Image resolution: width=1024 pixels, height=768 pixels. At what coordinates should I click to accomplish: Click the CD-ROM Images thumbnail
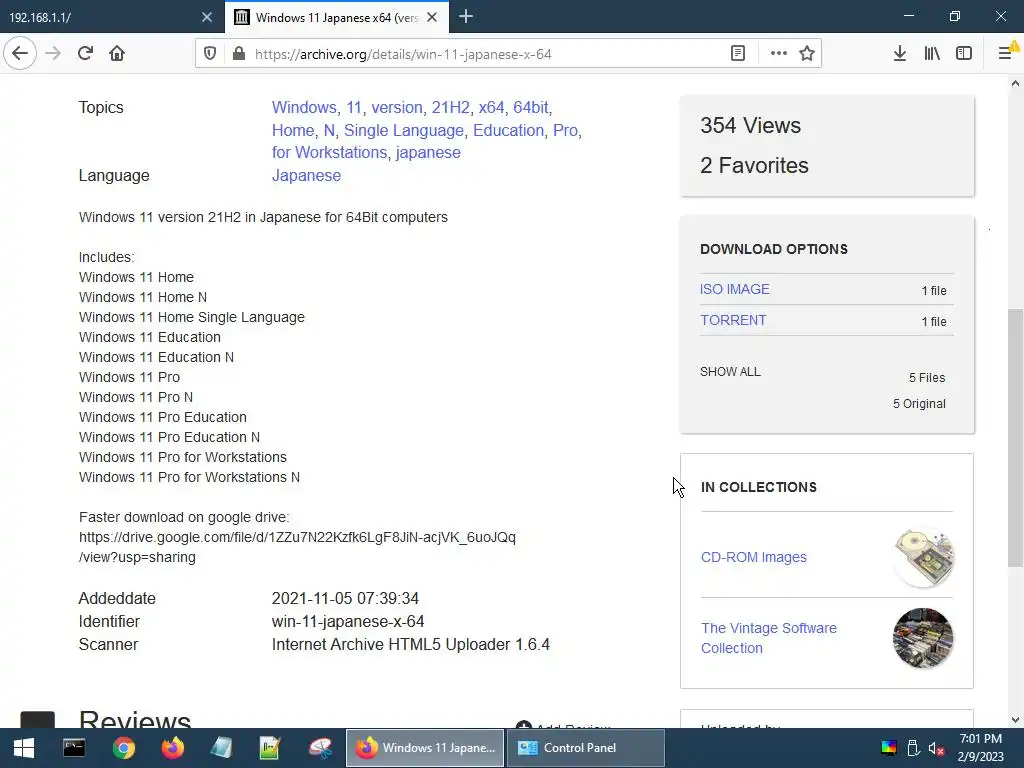pyautogui.click(x=924, y=557)
